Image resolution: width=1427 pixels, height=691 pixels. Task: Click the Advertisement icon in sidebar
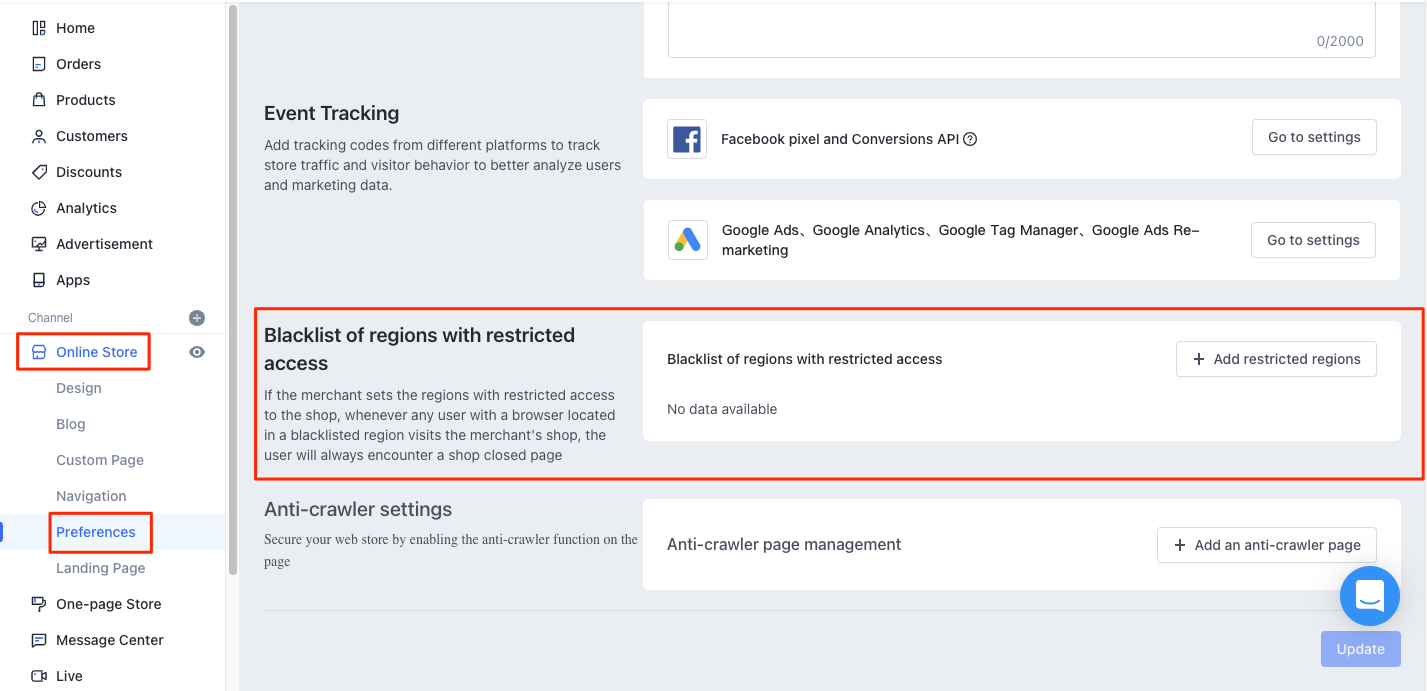tap(39, 244)
